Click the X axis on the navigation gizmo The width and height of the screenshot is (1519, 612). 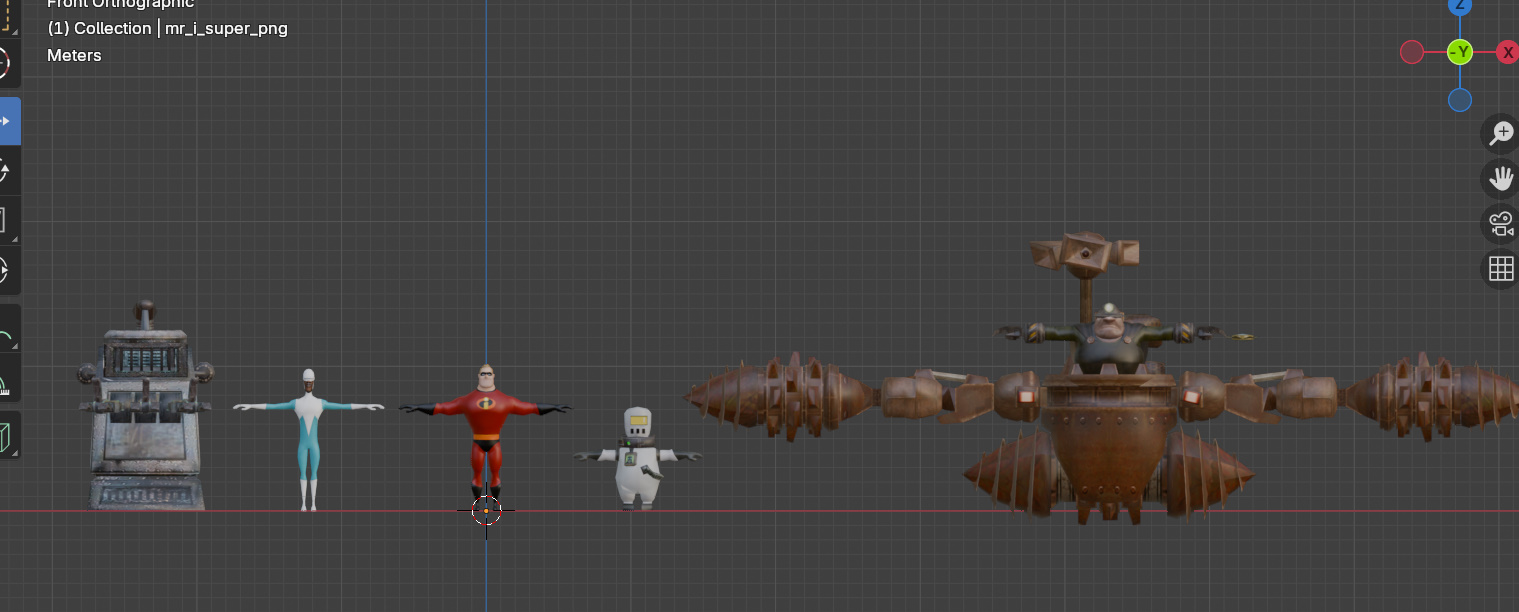[1507, 52]
